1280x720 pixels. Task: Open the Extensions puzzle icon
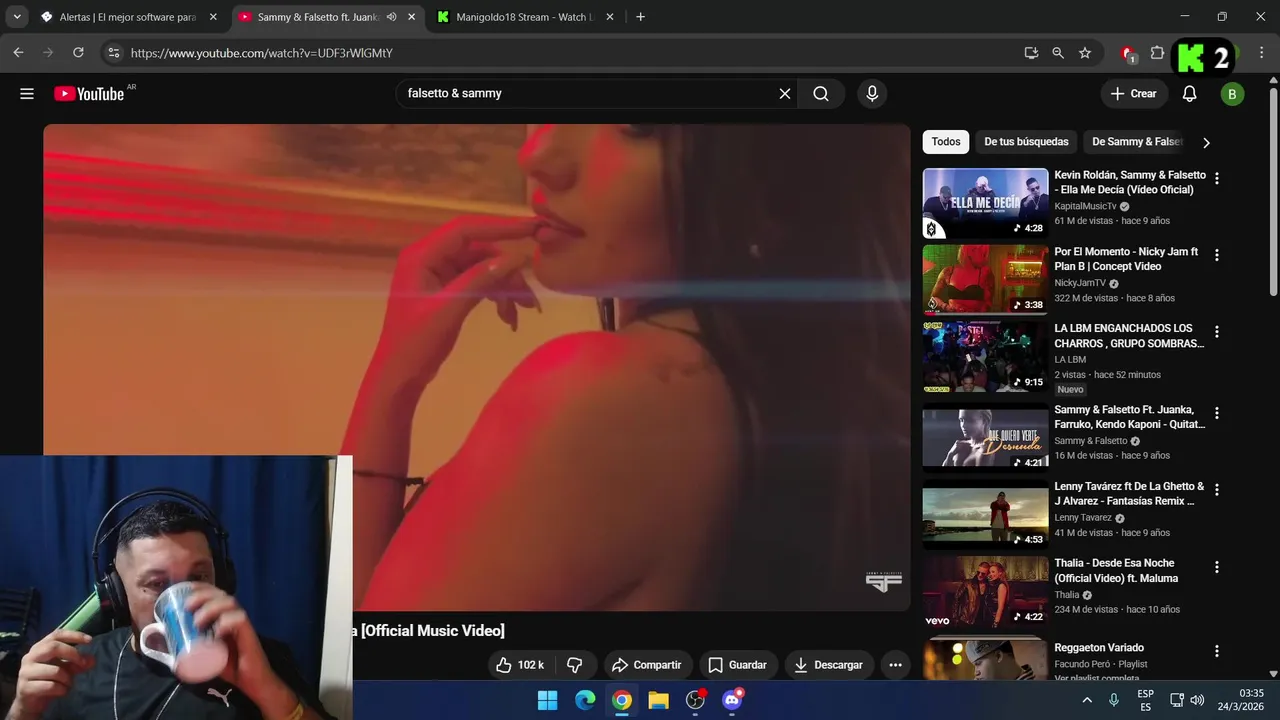(x=1157, y=53)
